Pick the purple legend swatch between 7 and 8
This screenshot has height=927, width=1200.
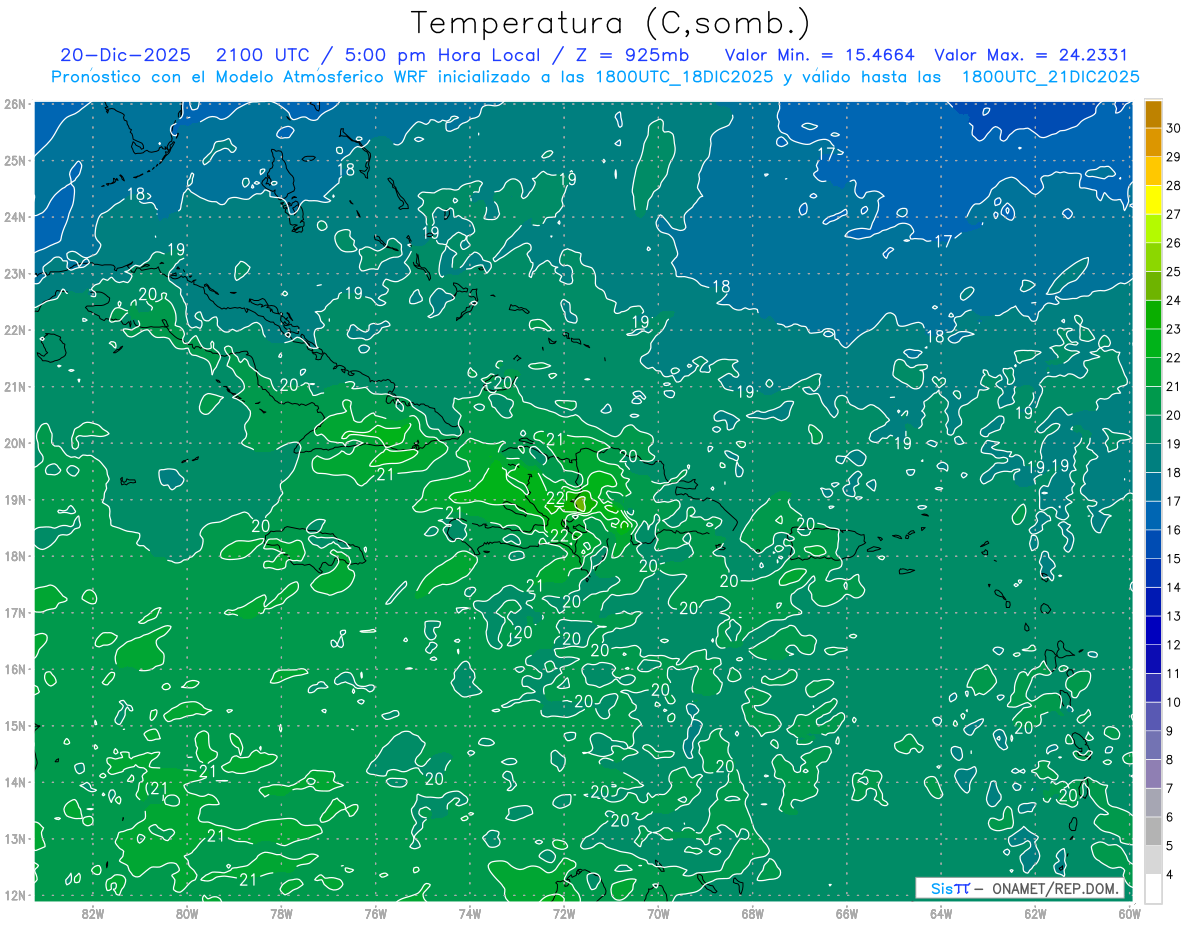[1153, 773]
